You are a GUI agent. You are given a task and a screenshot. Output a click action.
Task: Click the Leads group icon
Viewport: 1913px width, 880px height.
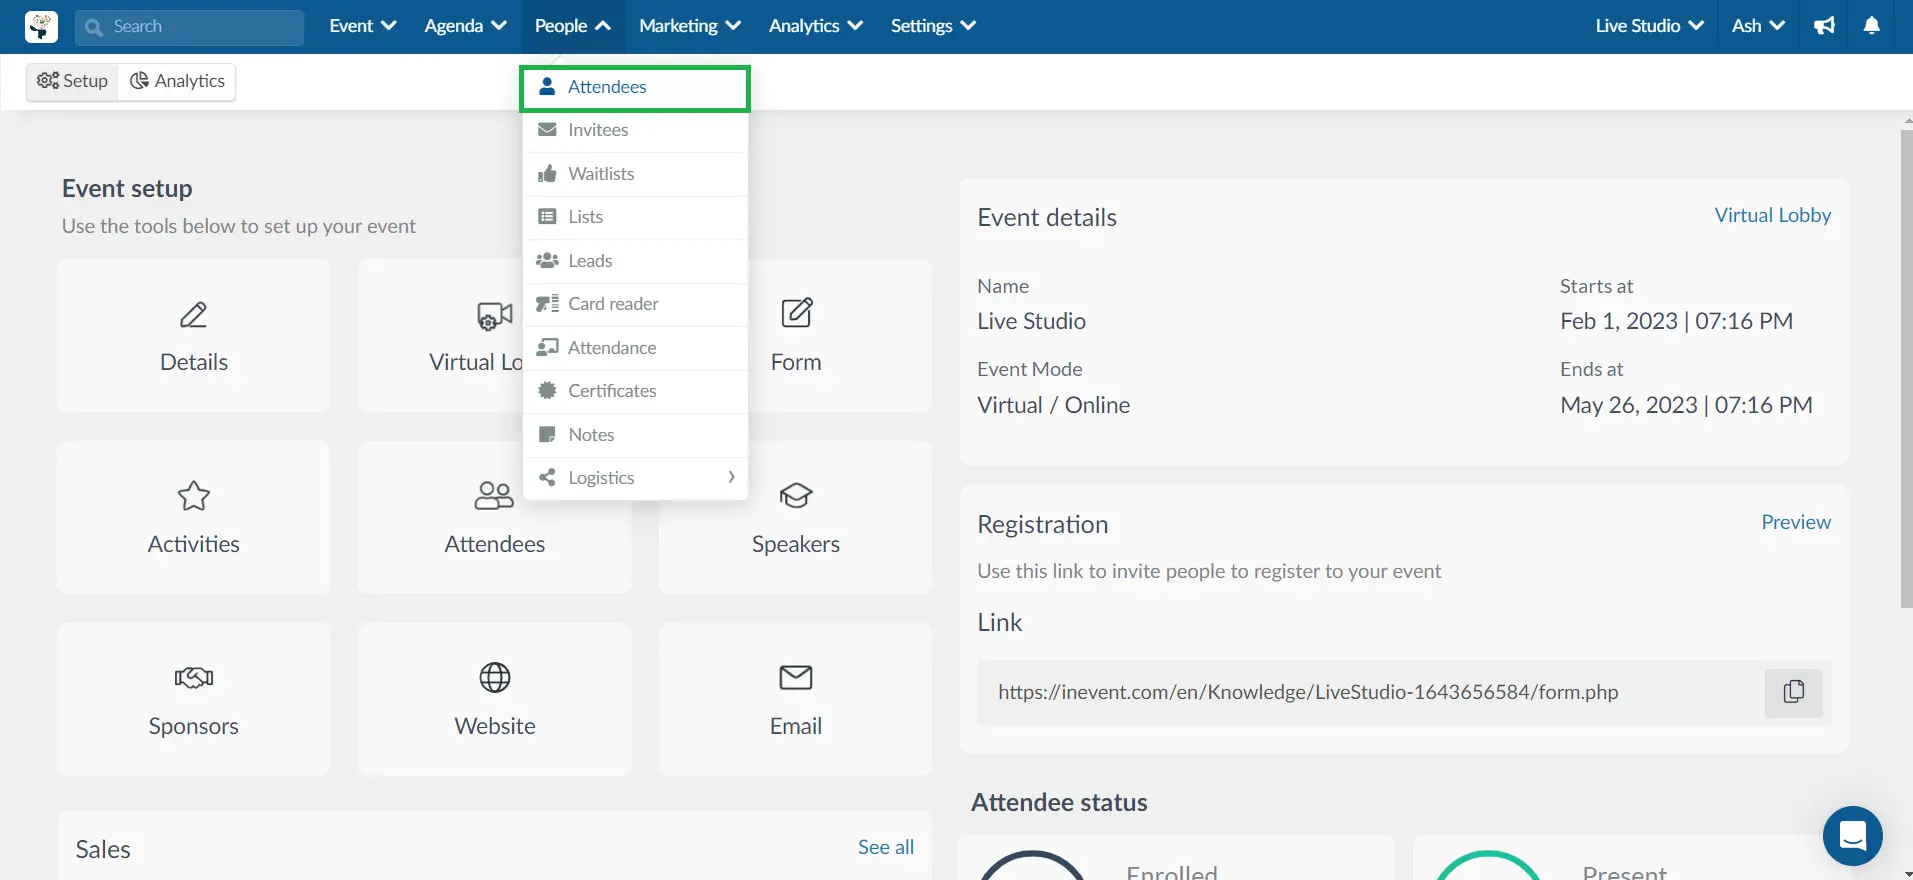(x=547, y=261)
